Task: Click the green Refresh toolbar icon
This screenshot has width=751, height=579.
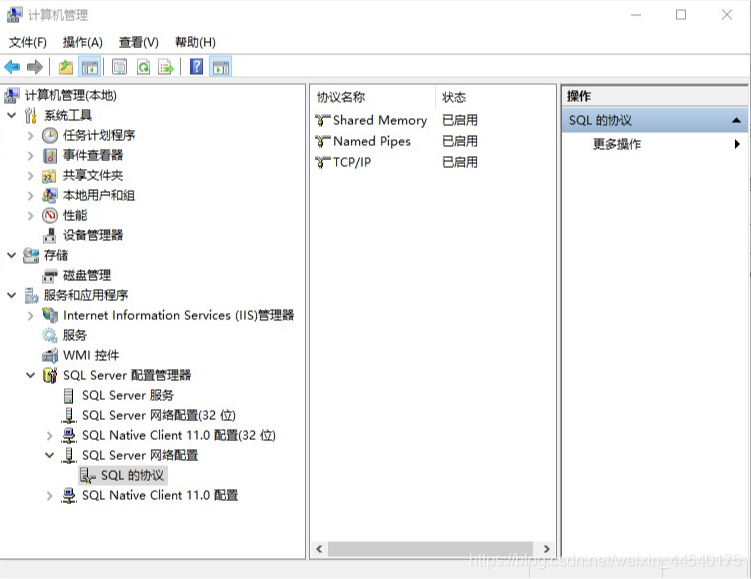Action: pos(143,67)
